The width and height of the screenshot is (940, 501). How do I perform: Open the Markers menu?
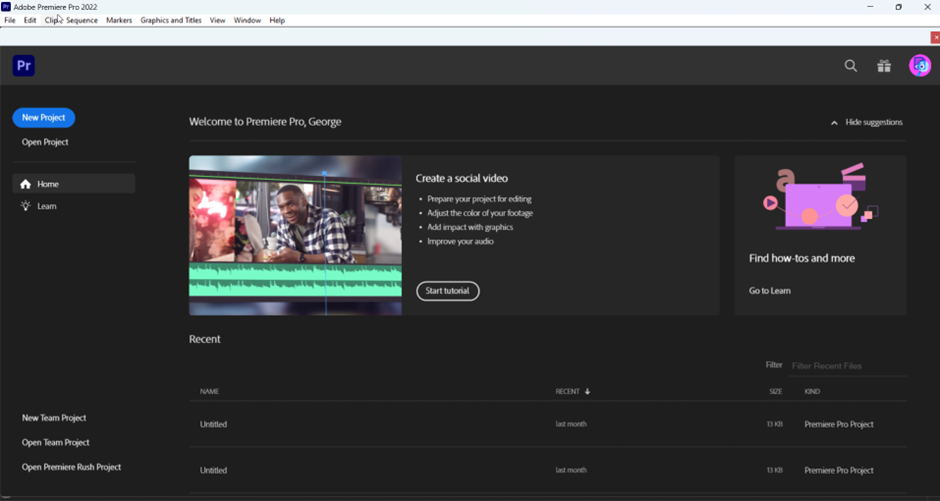[x=119, y=20]
